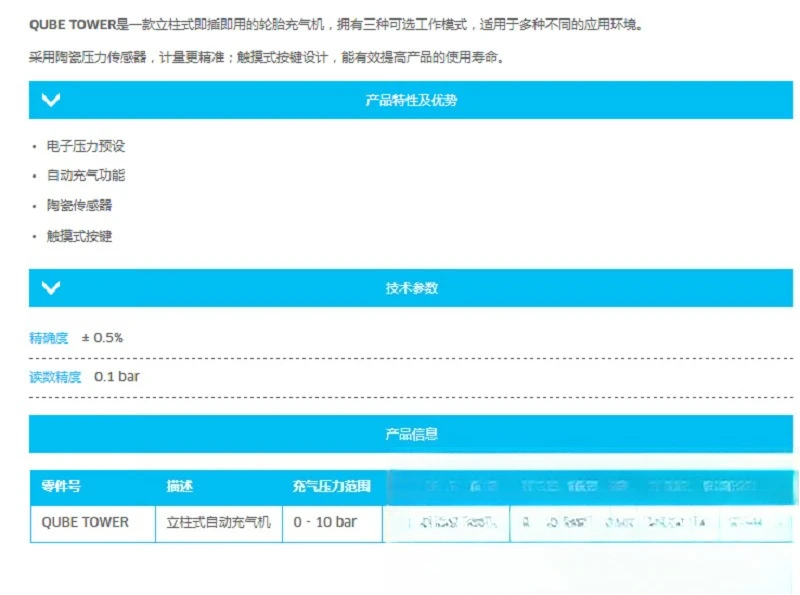Click the 产品信息 header bar
Image resolution: width=800 pixels, height=595 pixels.
point(411,434)
